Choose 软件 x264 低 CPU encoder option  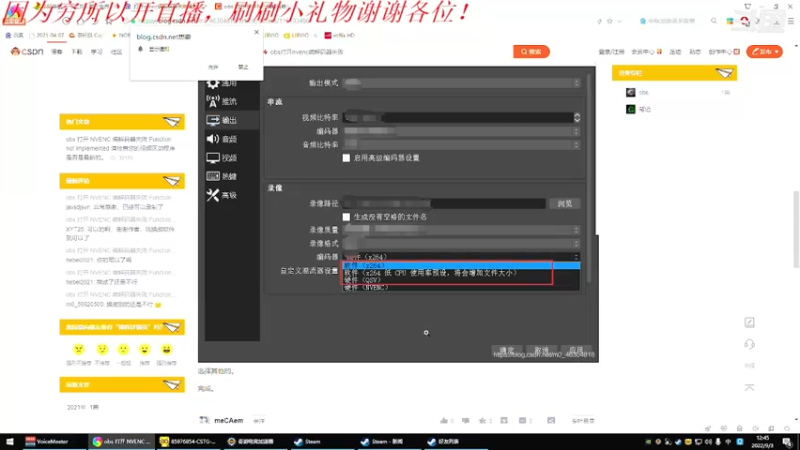click(461, 273)
